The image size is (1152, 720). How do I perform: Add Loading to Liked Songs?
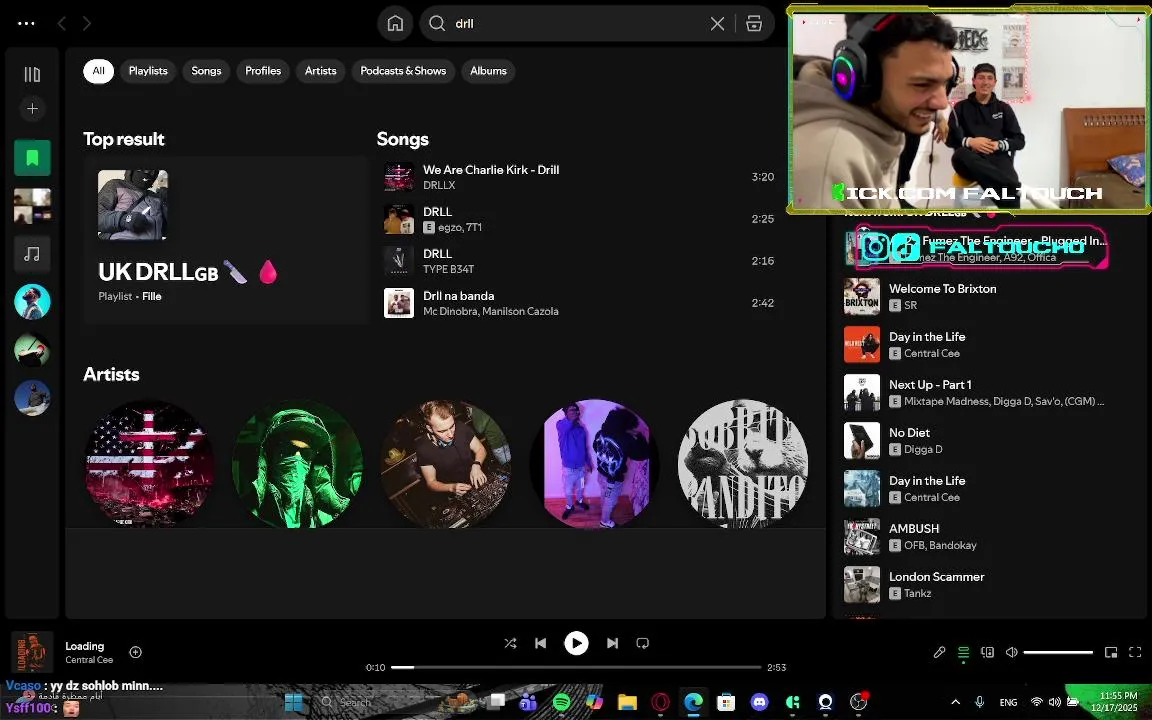pyautogui.click(x=136, y=652)
